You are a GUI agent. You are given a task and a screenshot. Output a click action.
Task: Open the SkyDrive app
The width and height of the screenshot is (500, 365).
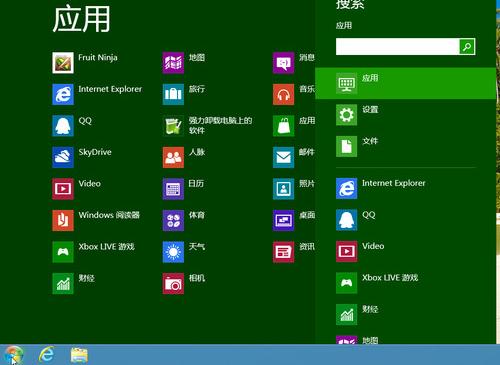(x=82, y=157)
